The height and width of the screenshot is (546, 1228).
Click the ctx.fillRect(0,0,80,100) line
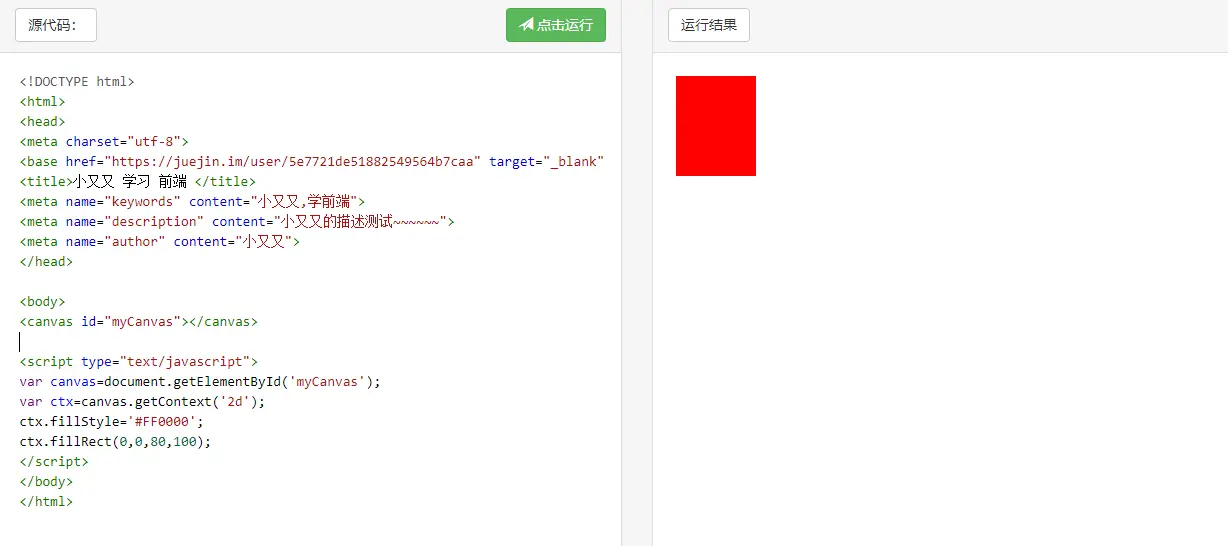(116, 442)
